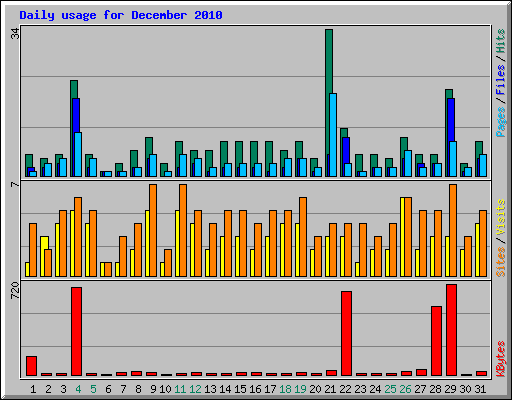The width and height of the screenshot is (512, 400).
Task: Select day label "31" on the x-axis
Action: click(480, 389)
